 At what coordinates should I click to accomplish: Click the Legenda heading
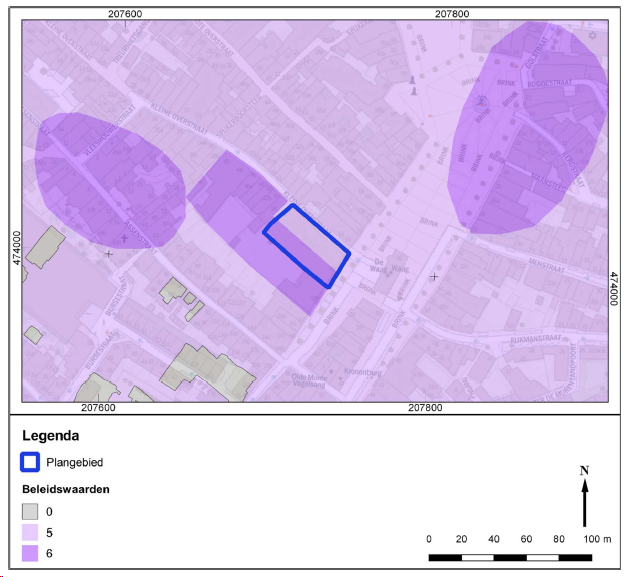50,436
